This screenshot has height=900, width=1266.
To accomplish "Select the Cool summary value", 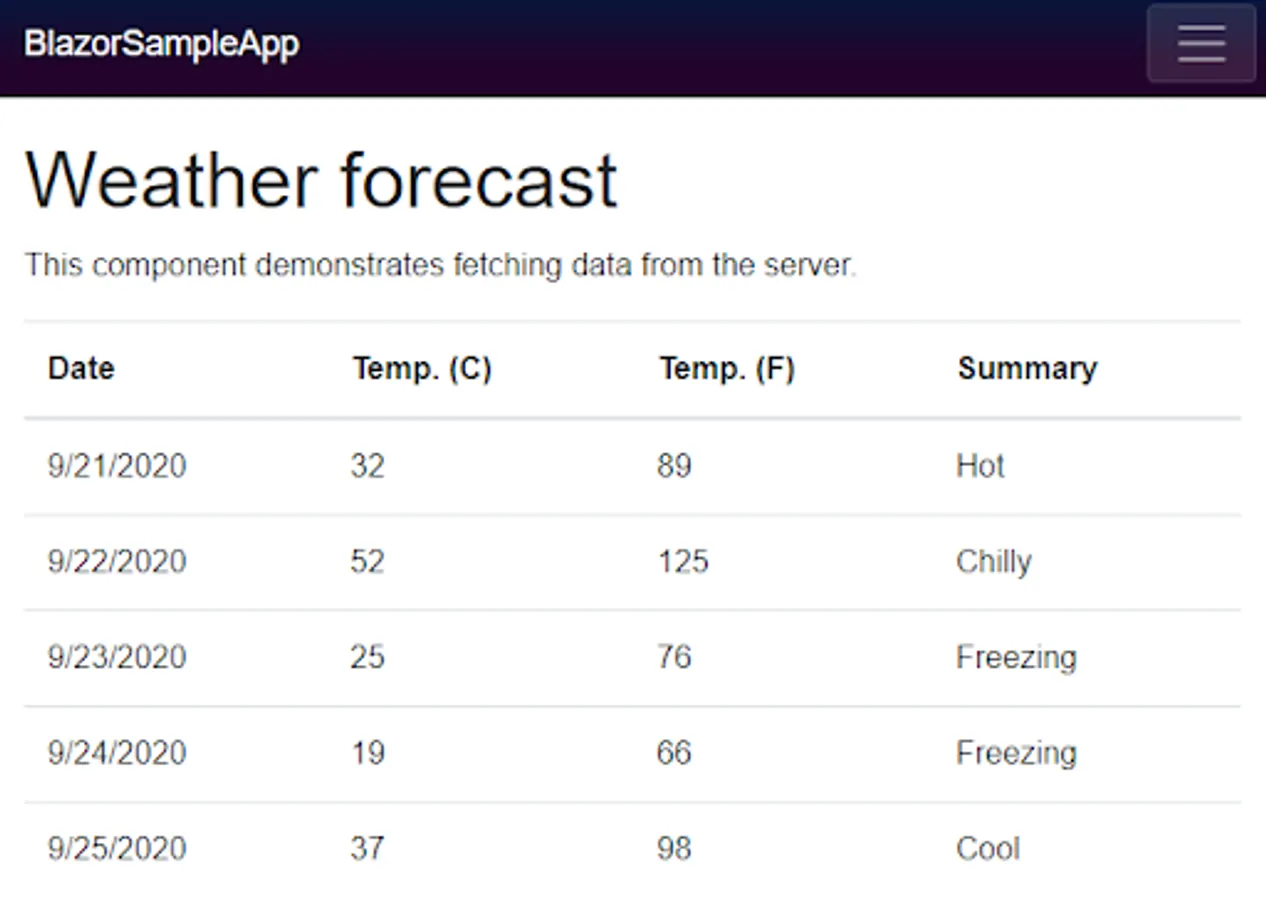I will (x=988, y=848).
